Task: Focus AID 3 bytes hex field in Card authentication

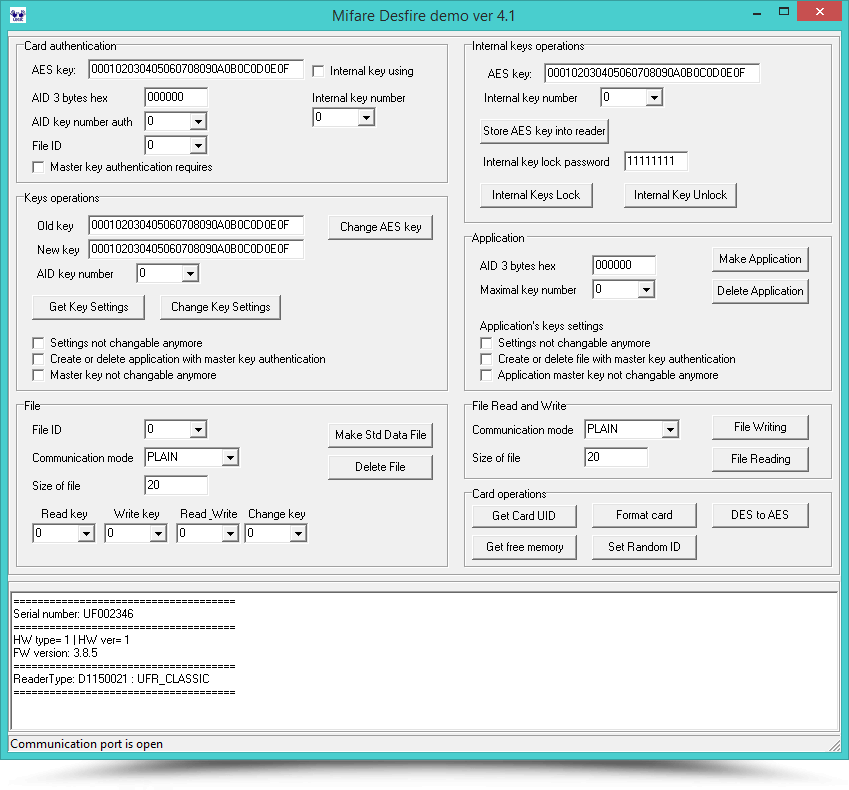Action: pyautogui.click(x=176, y=97)
